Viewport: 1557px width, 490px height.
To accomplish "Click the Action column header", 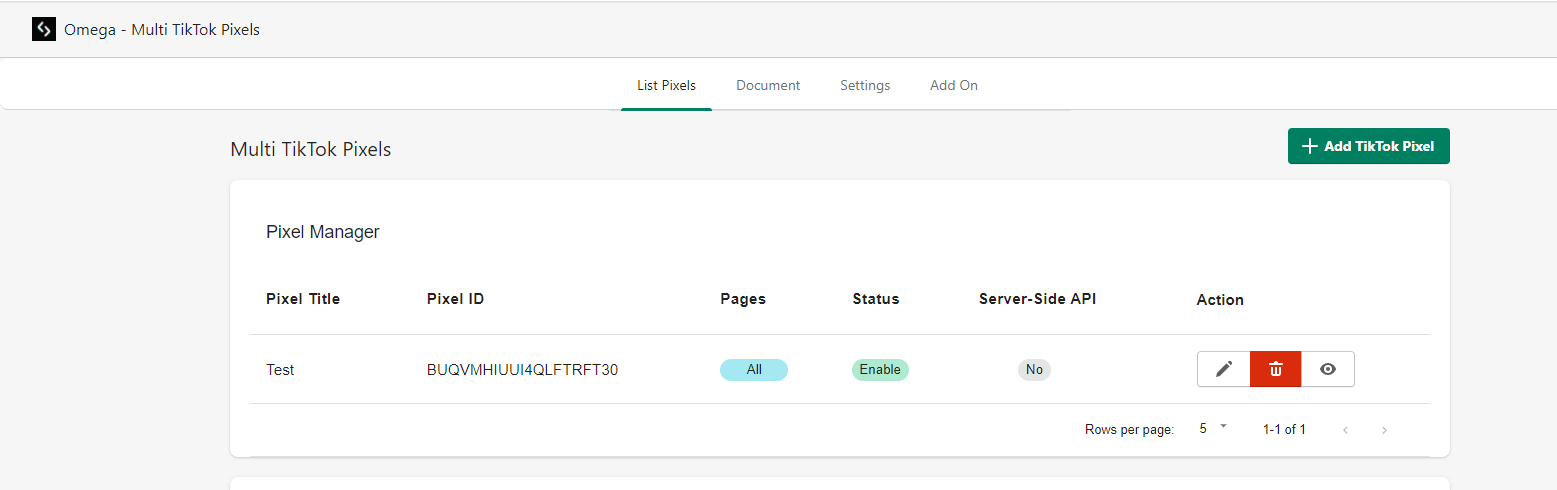I will coord(1220,300).
